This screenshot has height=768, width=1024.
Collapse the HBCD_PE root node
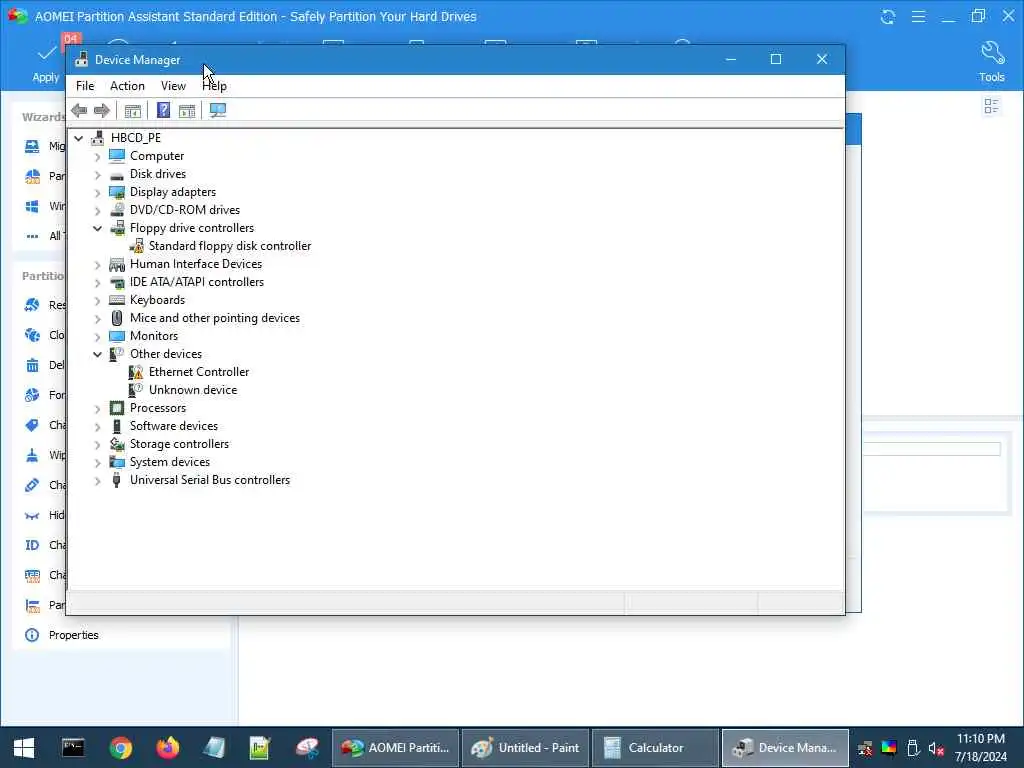coord(79,138)
